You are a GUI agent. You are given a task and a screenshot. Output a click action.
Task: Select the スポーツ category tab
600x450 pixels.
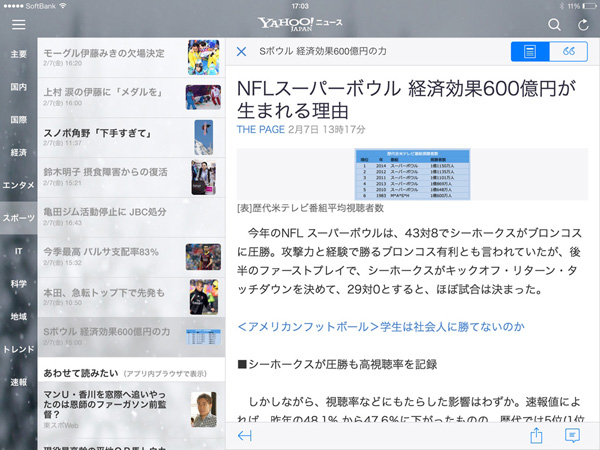click(18, 217)
